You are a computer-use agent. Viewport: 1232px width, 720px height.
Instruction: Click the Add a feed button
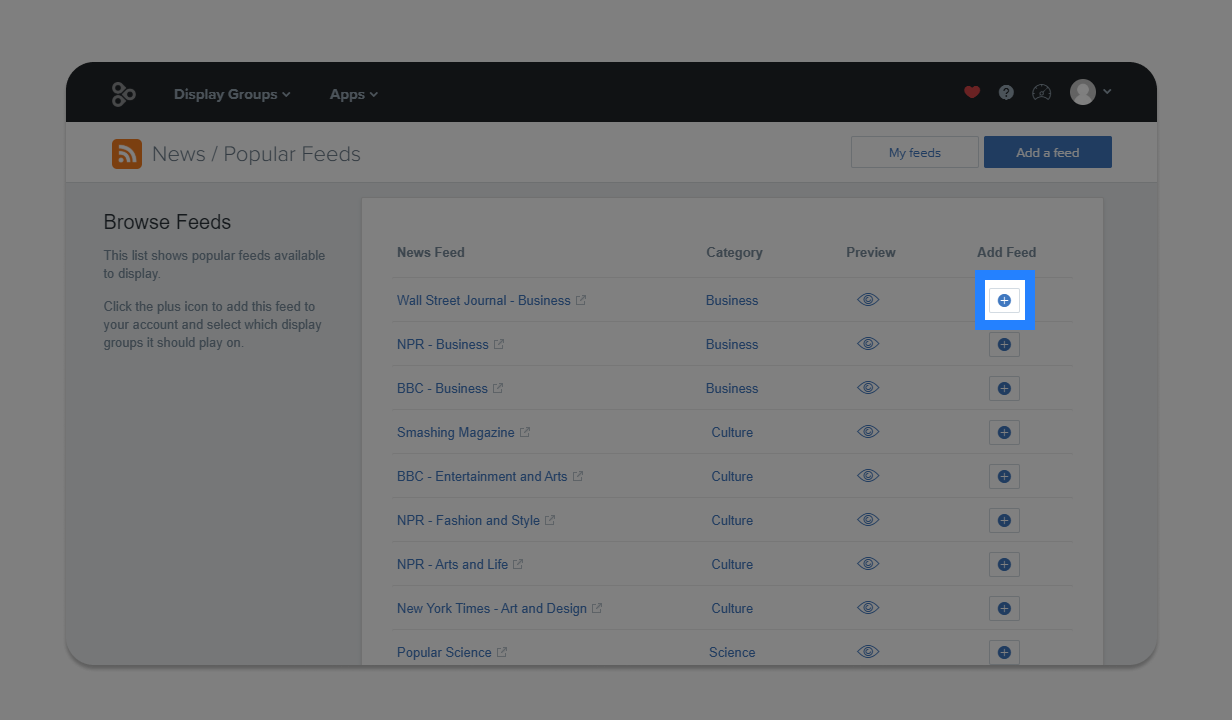tap(1048, 152)
